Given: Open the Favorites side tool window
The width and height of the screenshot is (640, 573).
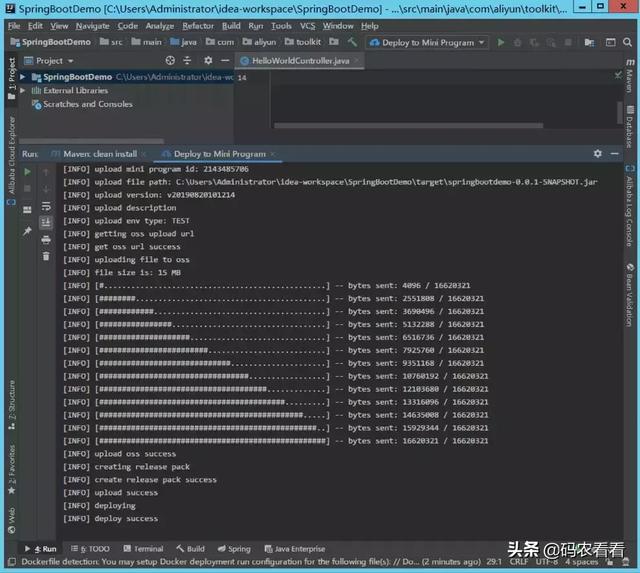Looking at the screenshot, I should coord(11,470).
